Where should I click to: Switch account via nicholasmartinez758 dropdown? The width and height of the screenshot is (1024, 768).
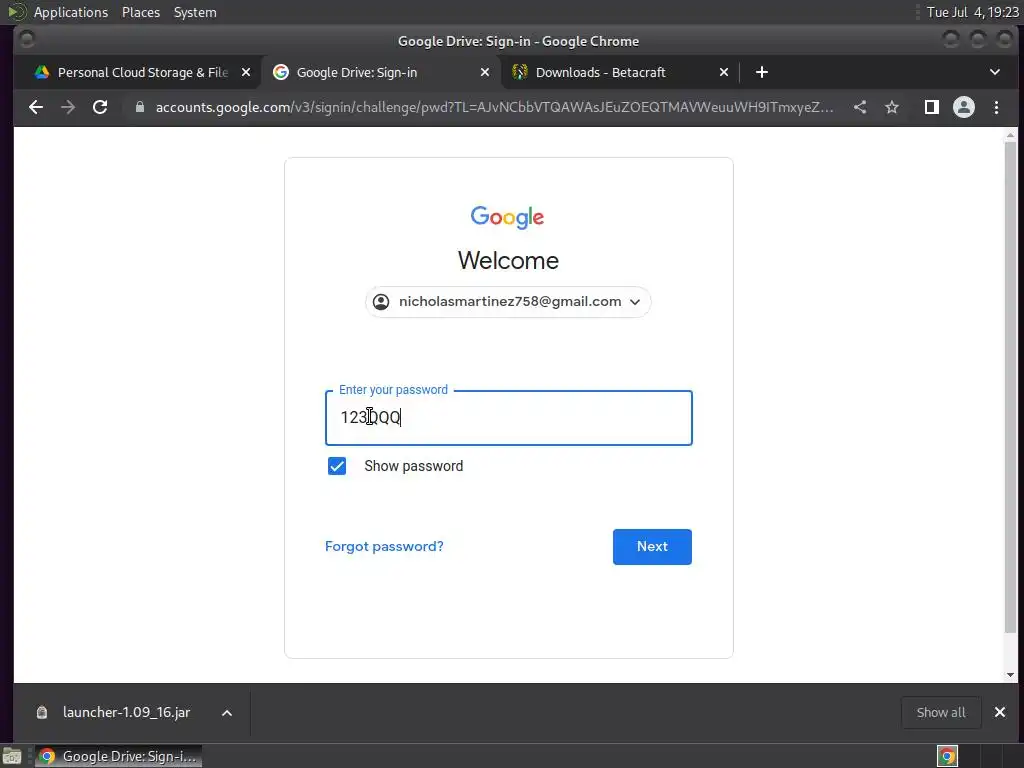(508, 302)
